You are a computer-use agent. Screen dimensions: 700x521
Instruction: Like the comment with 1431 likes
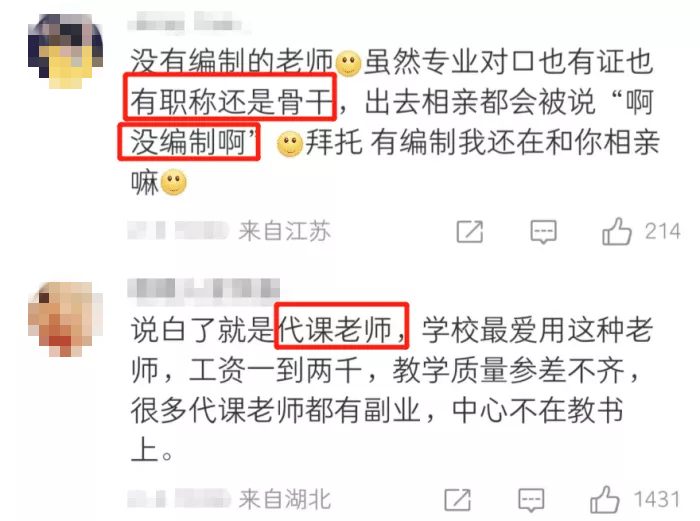604,499
